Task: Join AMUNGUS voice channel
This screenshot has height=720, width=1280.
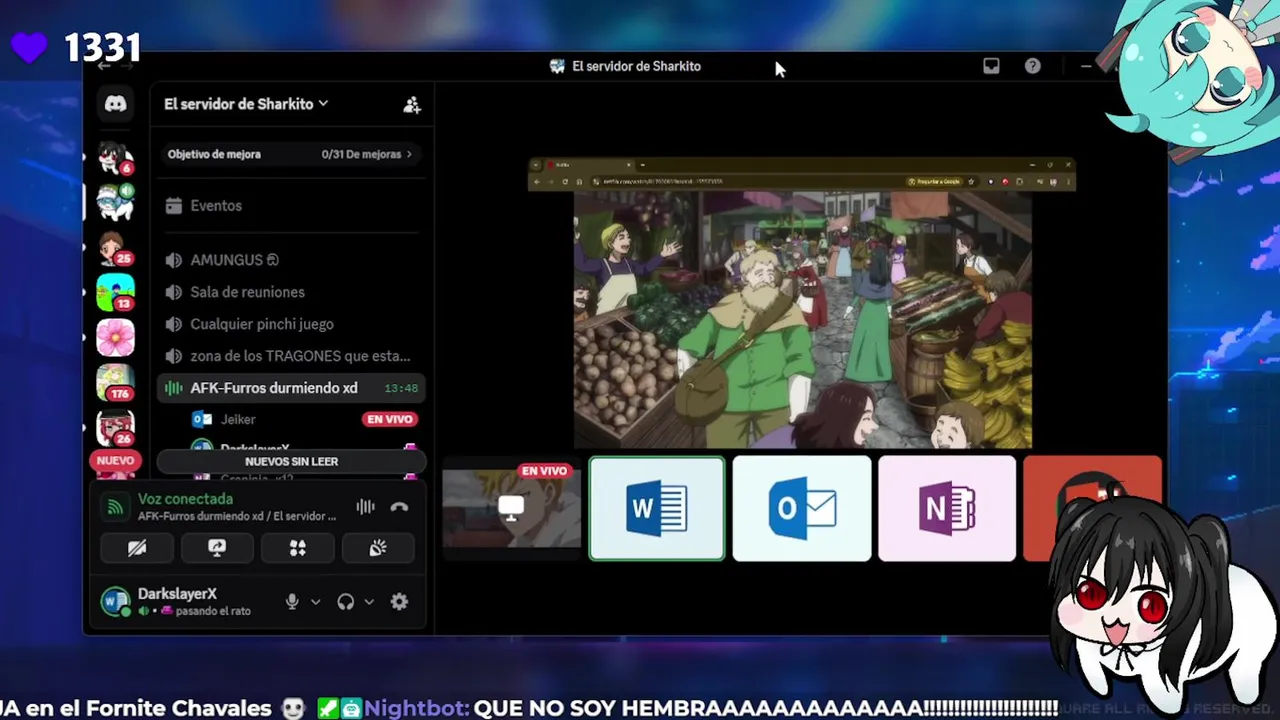Action: [x=290, y=260]
